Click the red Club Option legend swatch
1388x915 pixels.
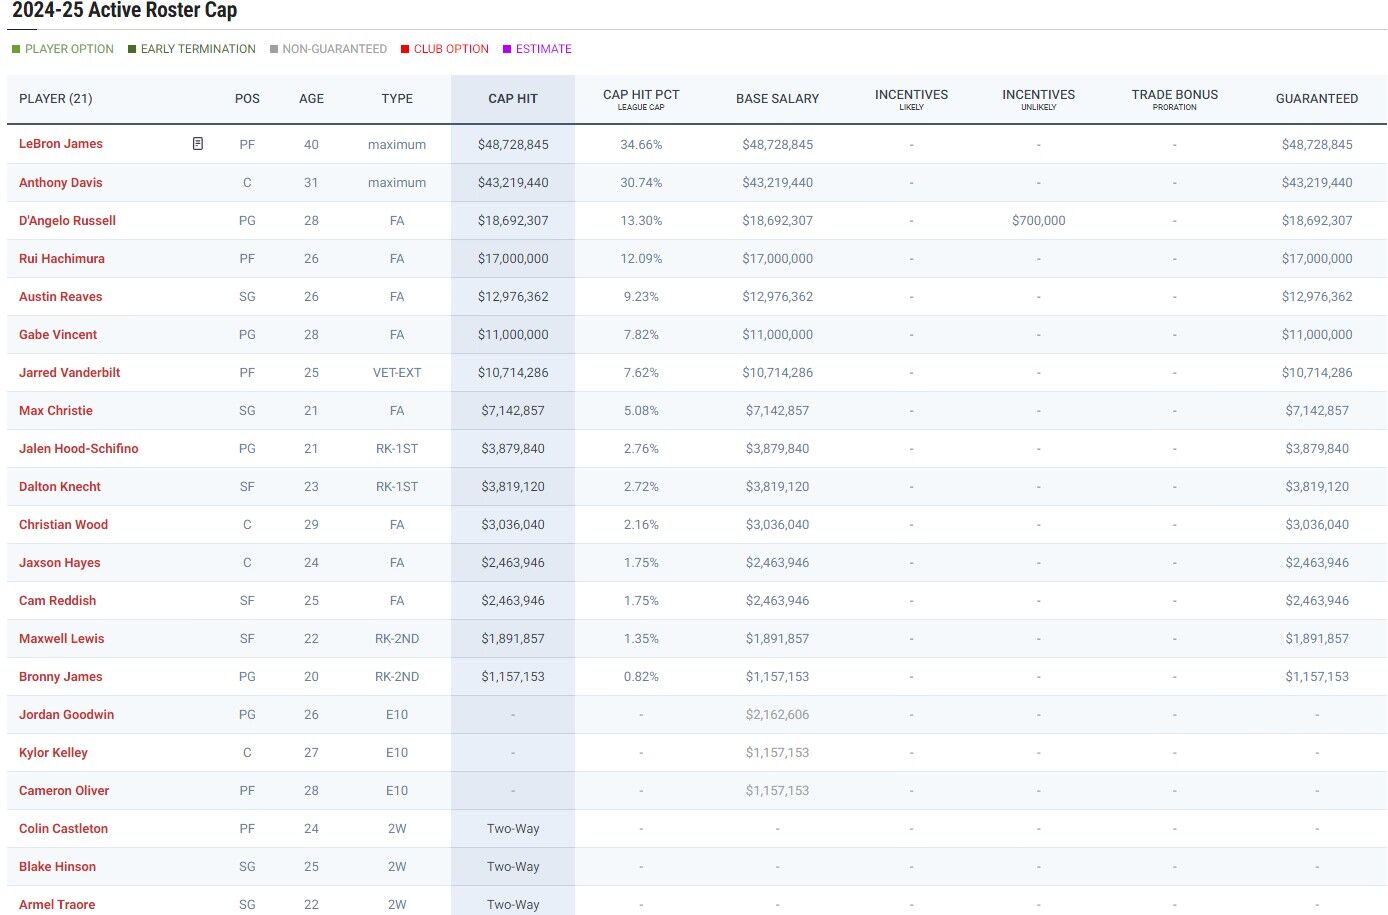click(x=405, y=49)
